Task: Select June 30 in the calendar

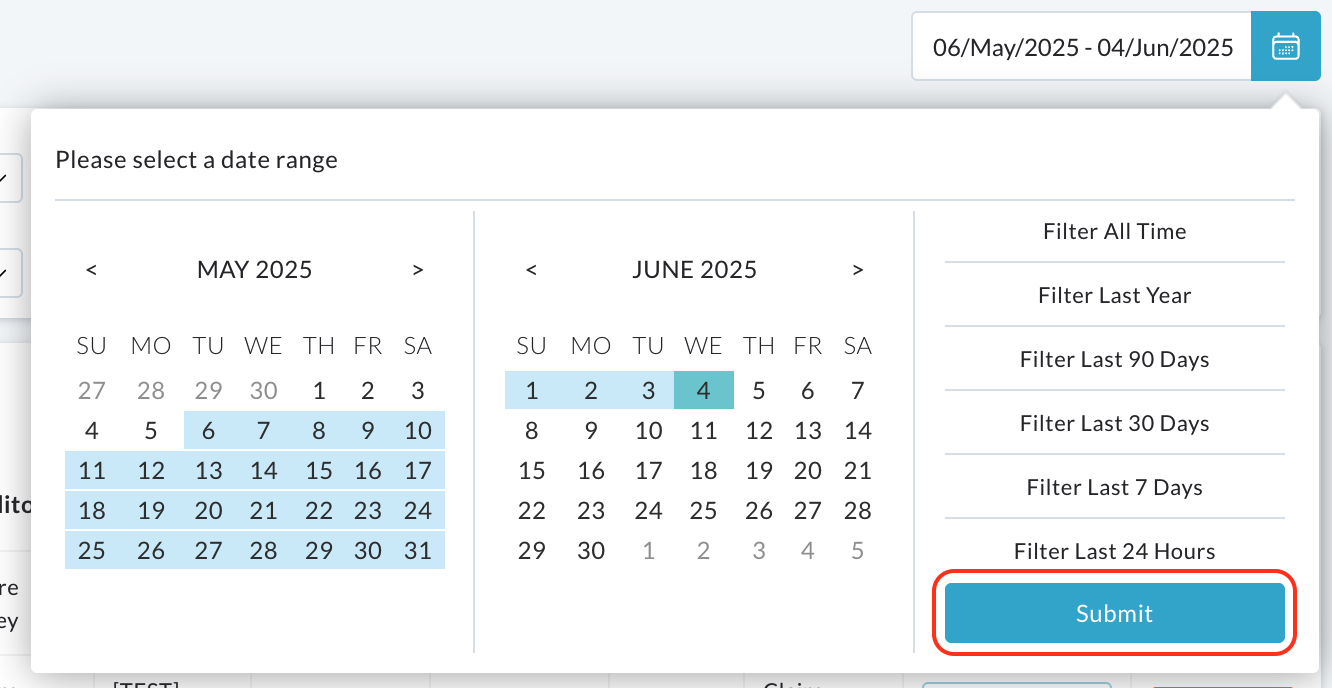Action: pyautogui.click(x=591, y=551)
